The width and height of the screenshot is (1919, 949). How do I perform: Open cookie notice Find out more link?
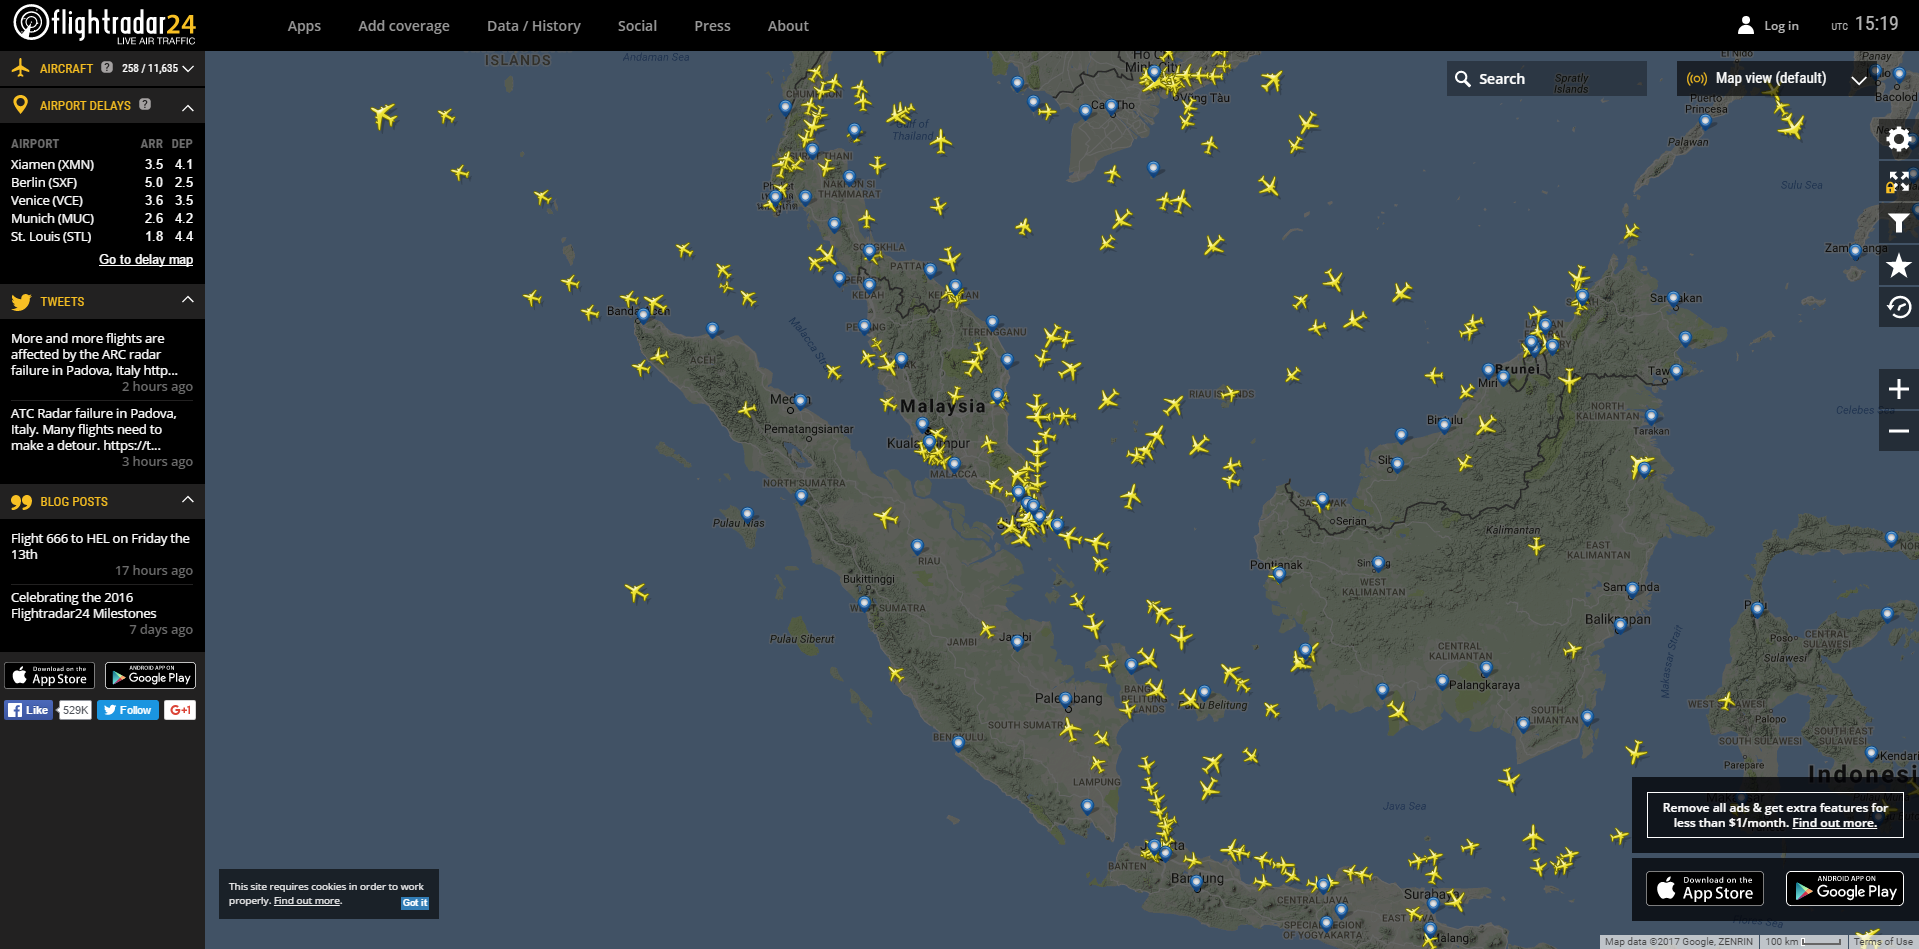pyautogui.click(x=307, y=901)
